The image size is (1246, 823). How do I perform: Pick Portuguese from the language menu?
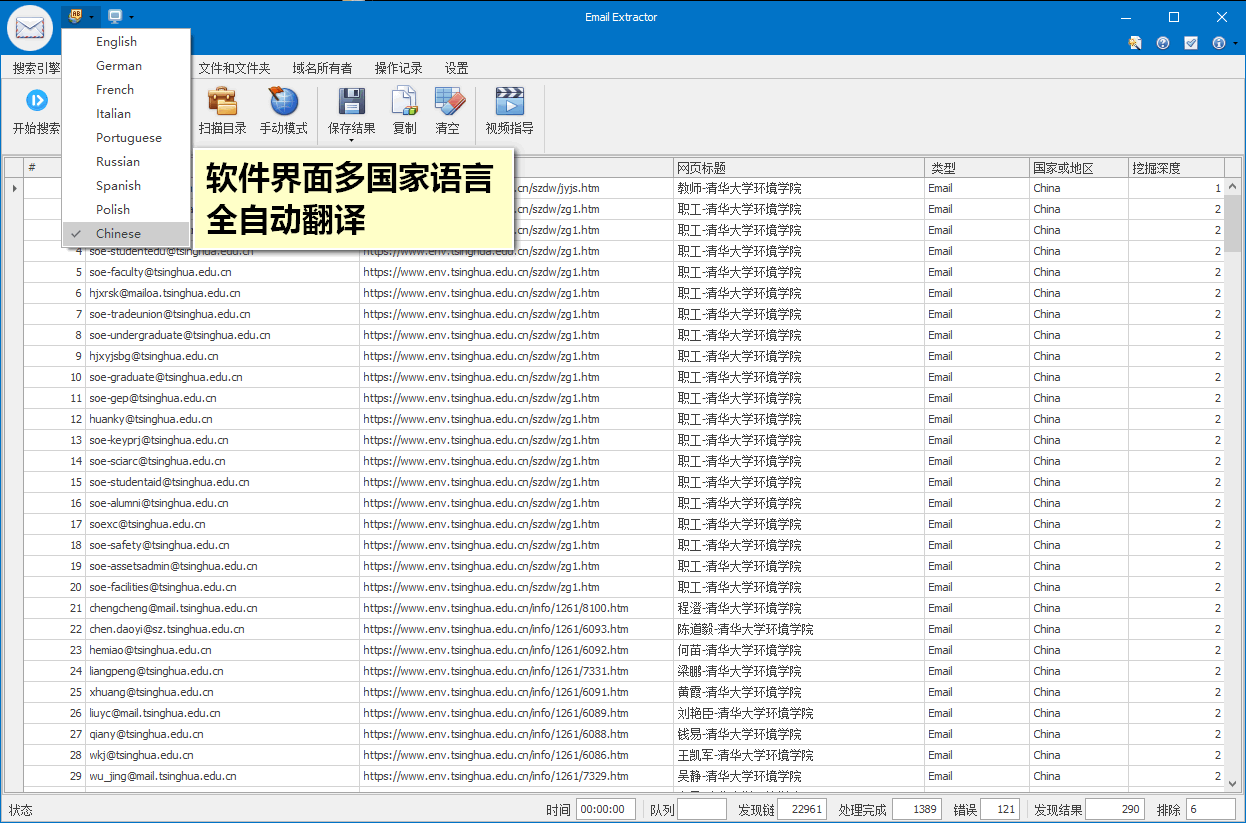point(126,138)
